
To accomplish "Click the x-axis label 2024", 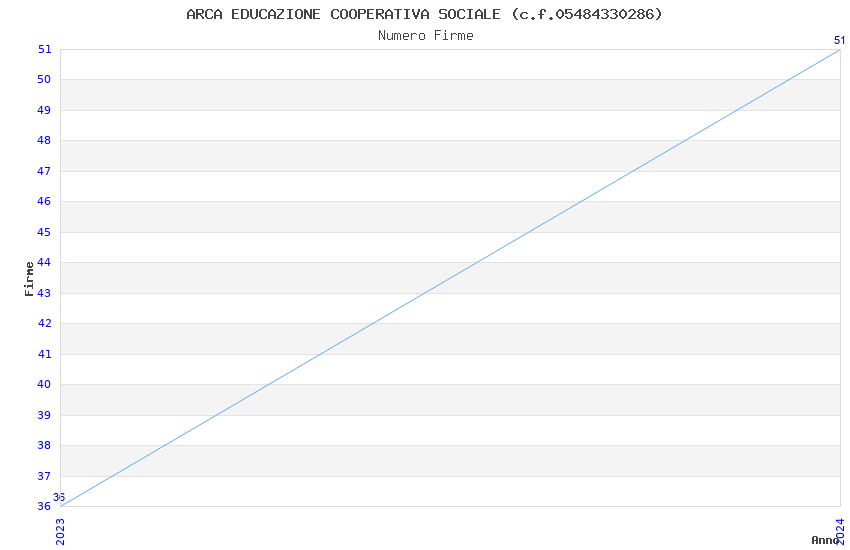I will [x=841, y=532].
